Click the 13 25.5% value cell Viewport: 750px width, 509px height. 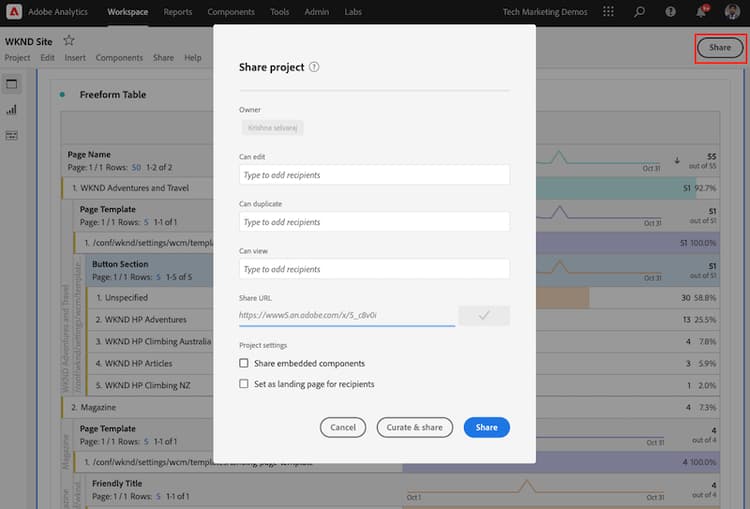tap(698, 320)
